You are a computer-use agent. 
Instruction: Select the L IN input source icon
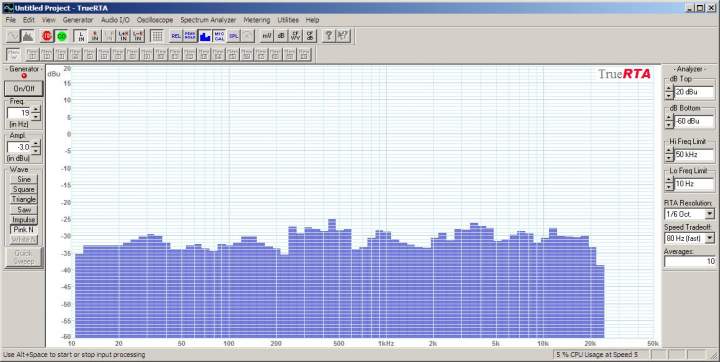point(81,36)
